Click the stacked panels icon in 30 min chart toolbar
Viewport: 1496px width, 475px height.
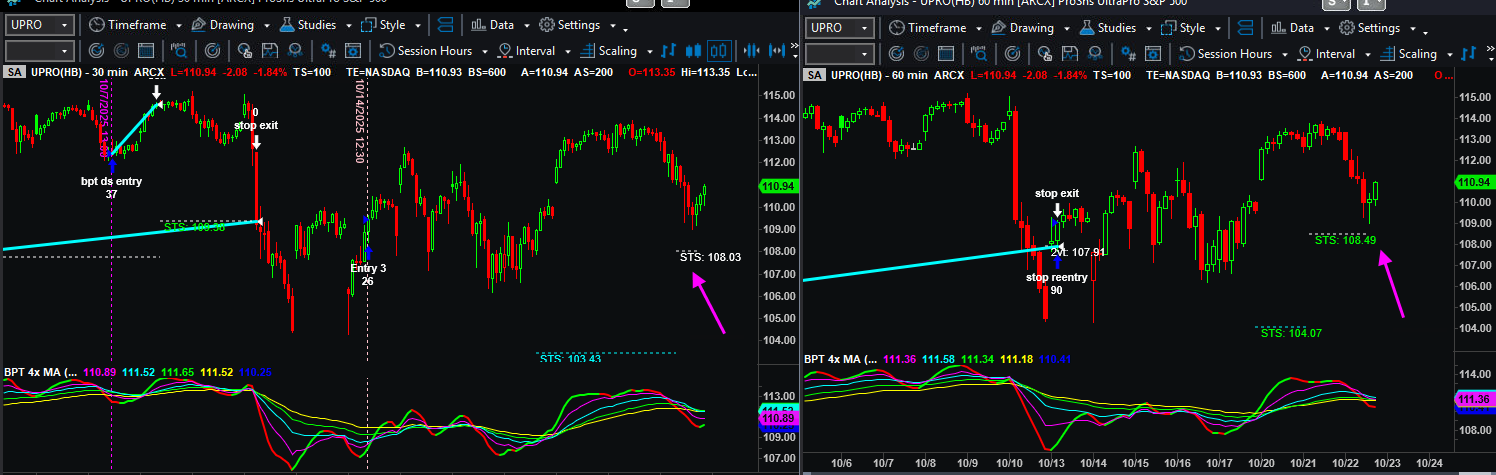click(445, 25)
